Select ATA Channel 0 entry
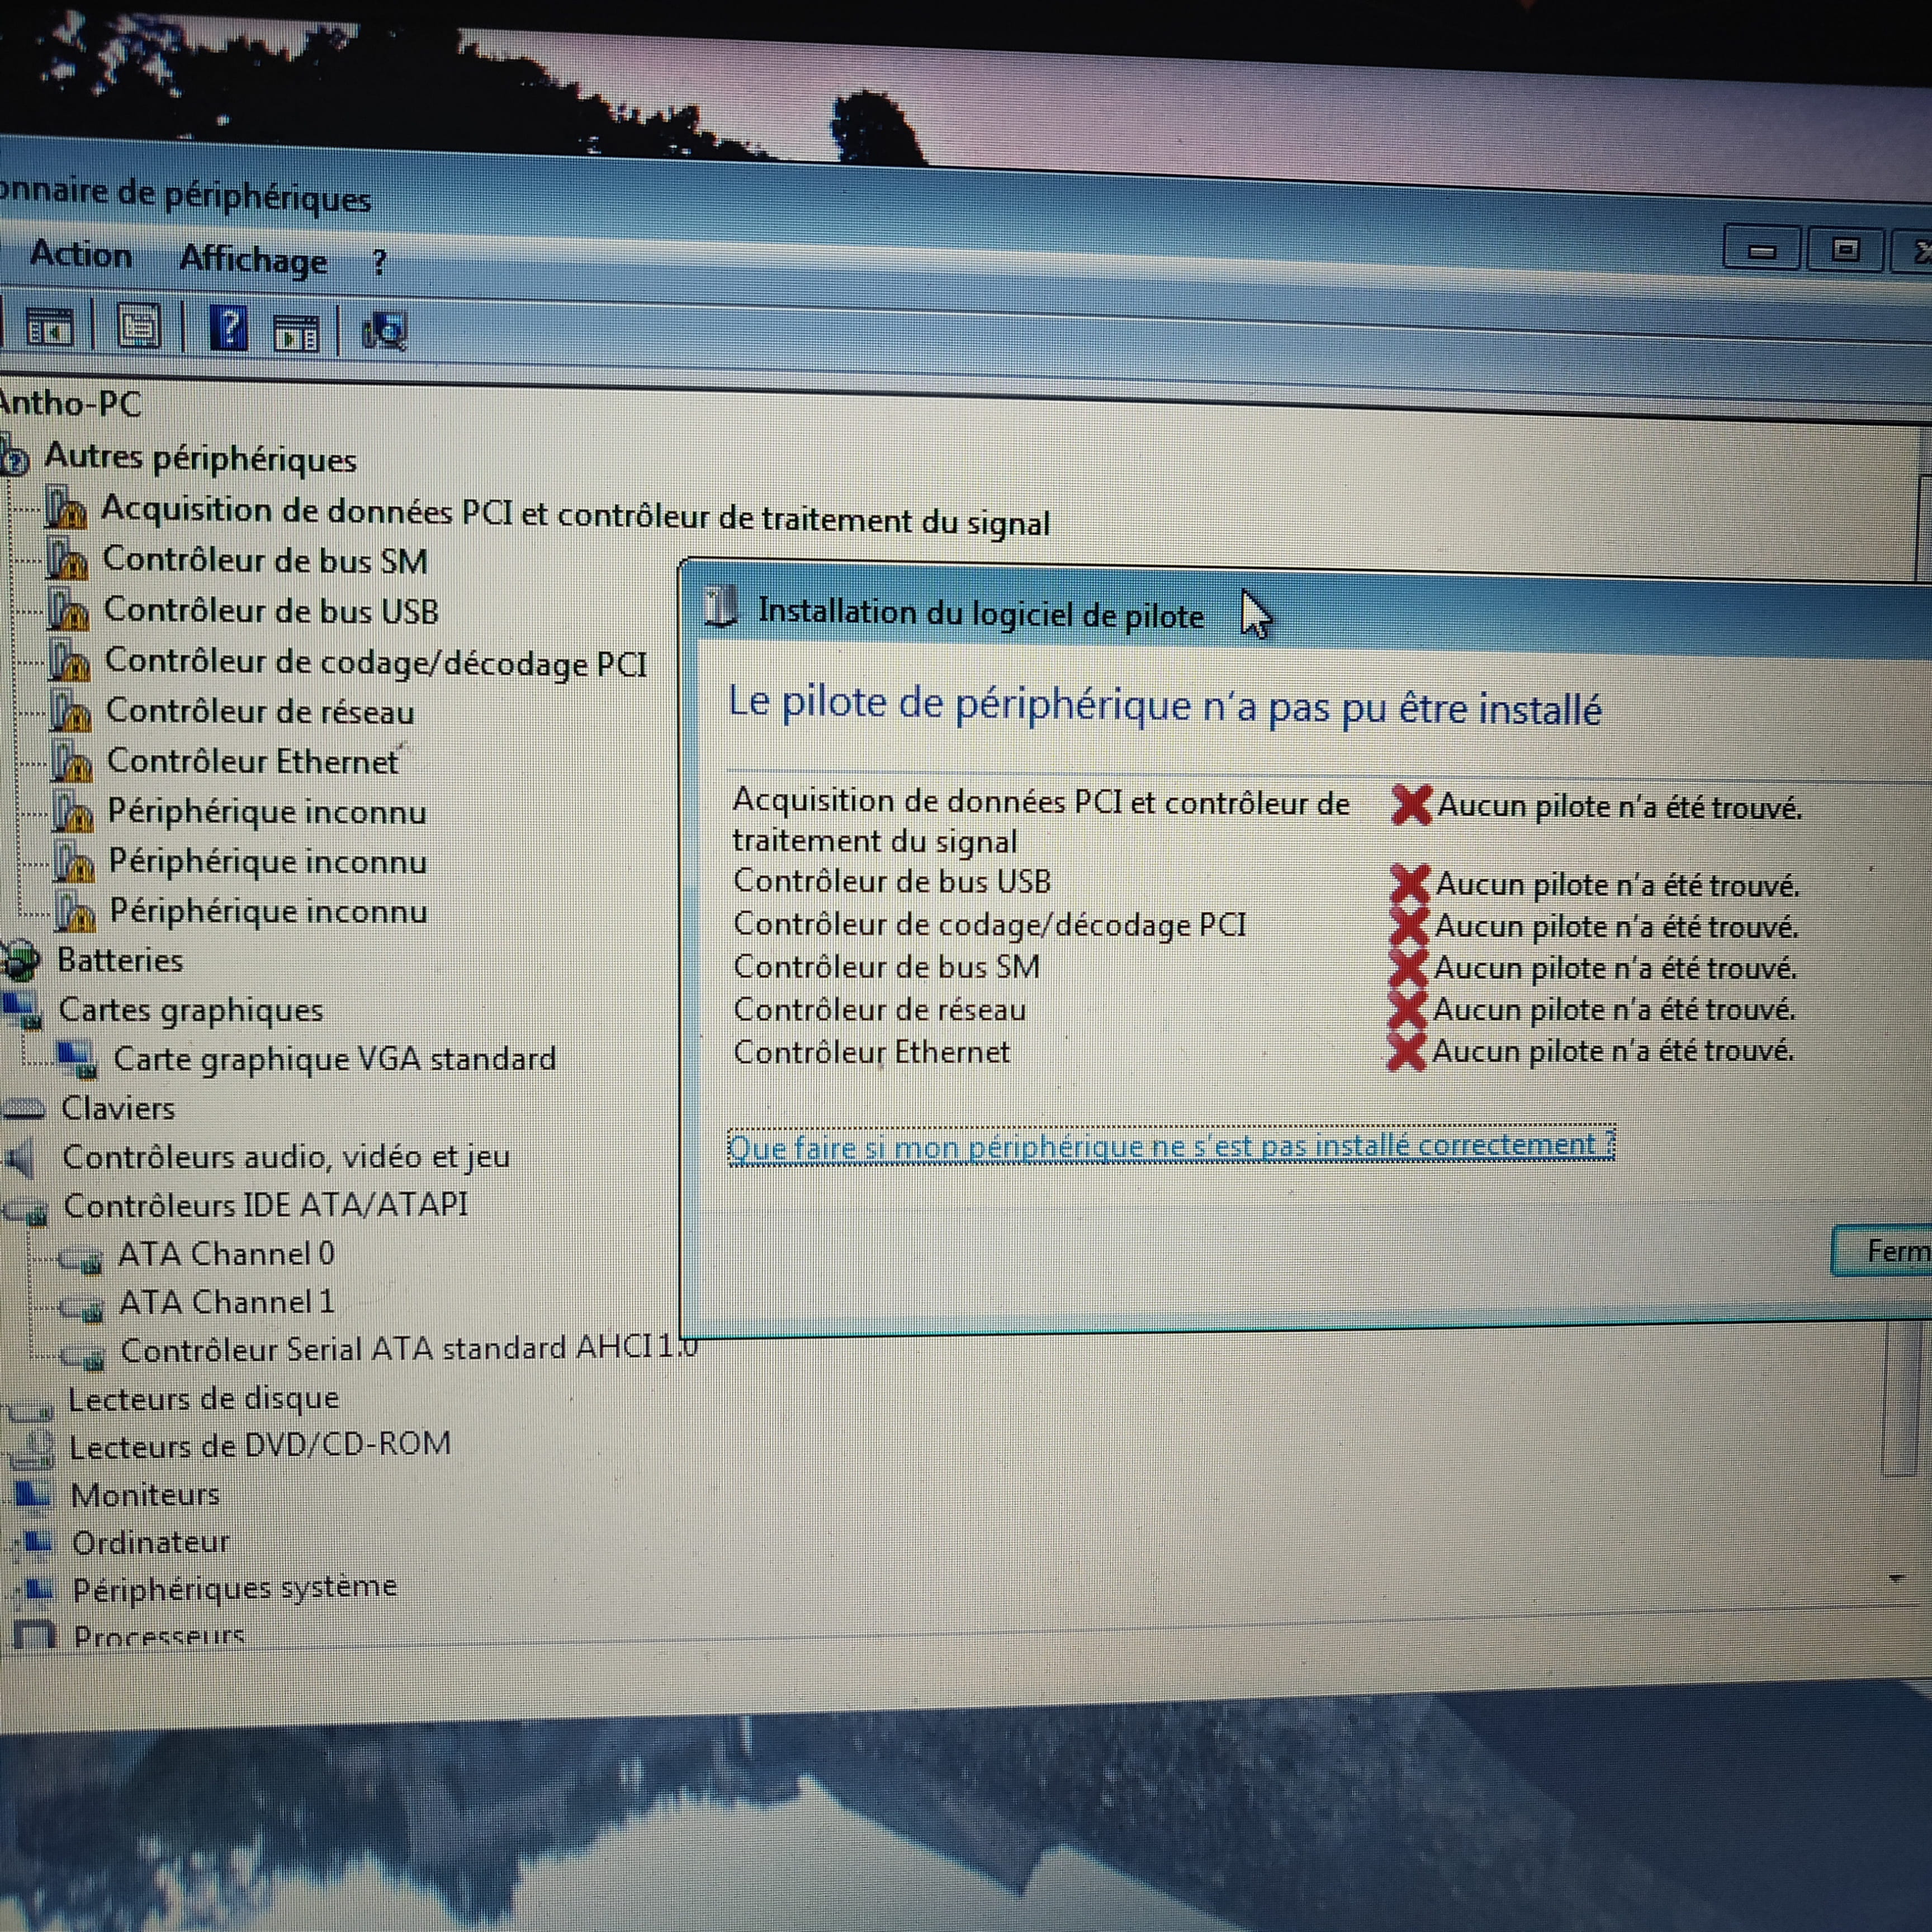The image size is (1932, 1932). (x=226, y=1254)
